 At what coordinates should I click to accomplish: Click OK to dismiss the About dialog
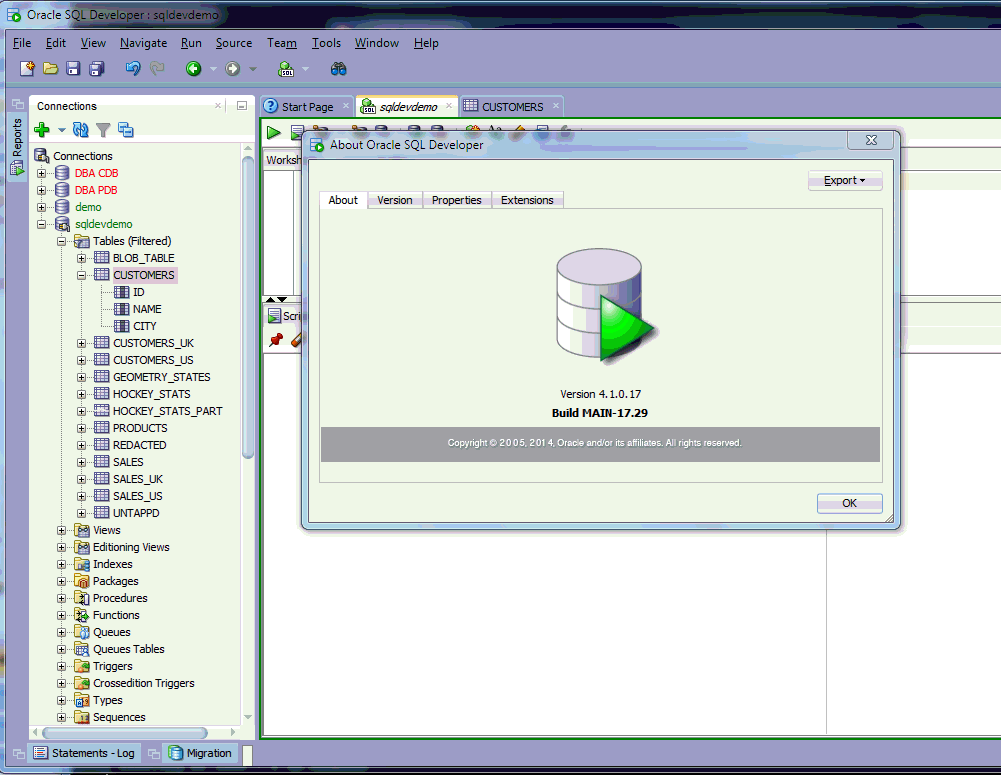click(848, 503)
